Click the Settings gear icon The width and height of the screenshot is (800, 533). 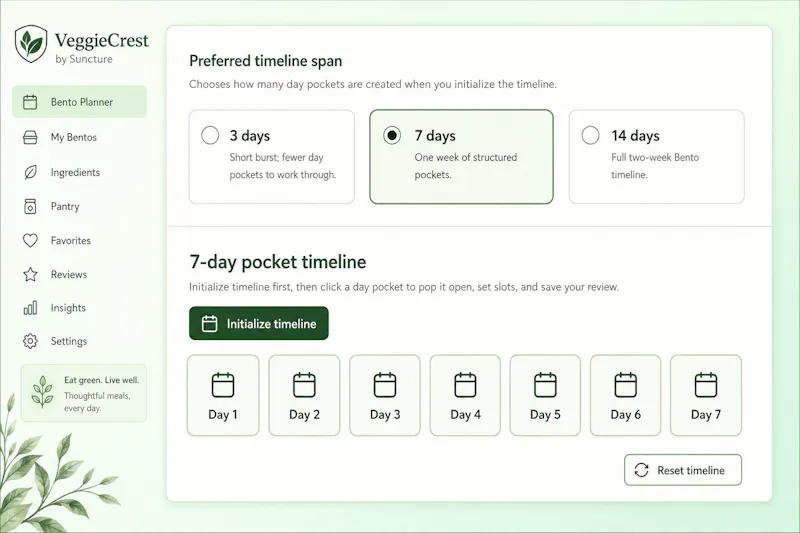point(30,341)
